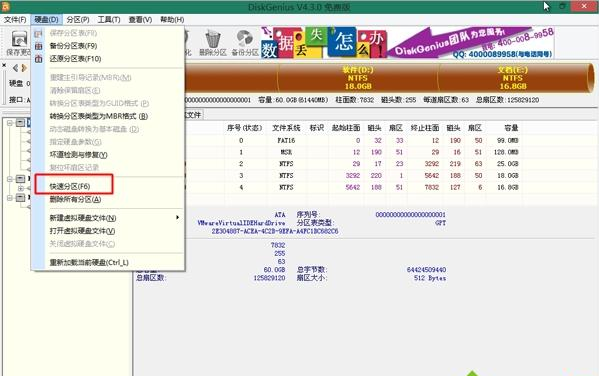Click the 序号(状态) column header
Image resolution: width=599 pixels, height=376 pixels.
[x=244, y=128]
